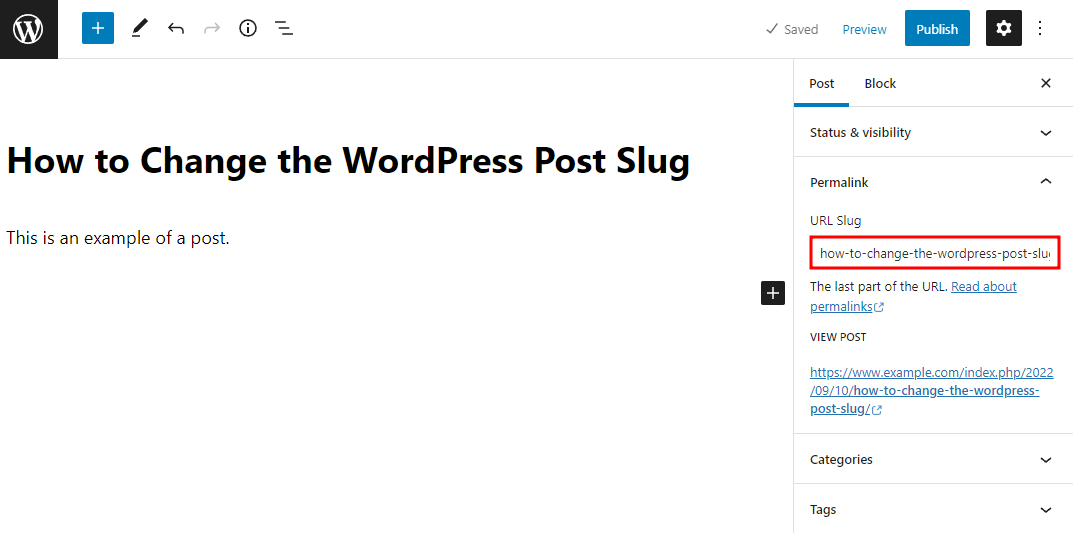
Task: Click into the URL Slug field
Action: (x=934, y=254)
